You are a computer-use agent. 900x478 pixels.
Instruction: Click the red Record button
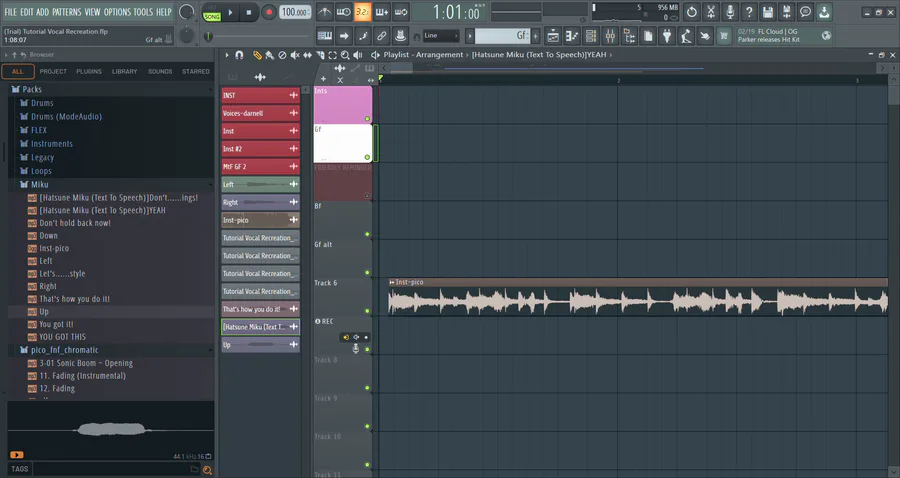pos(268,12)
